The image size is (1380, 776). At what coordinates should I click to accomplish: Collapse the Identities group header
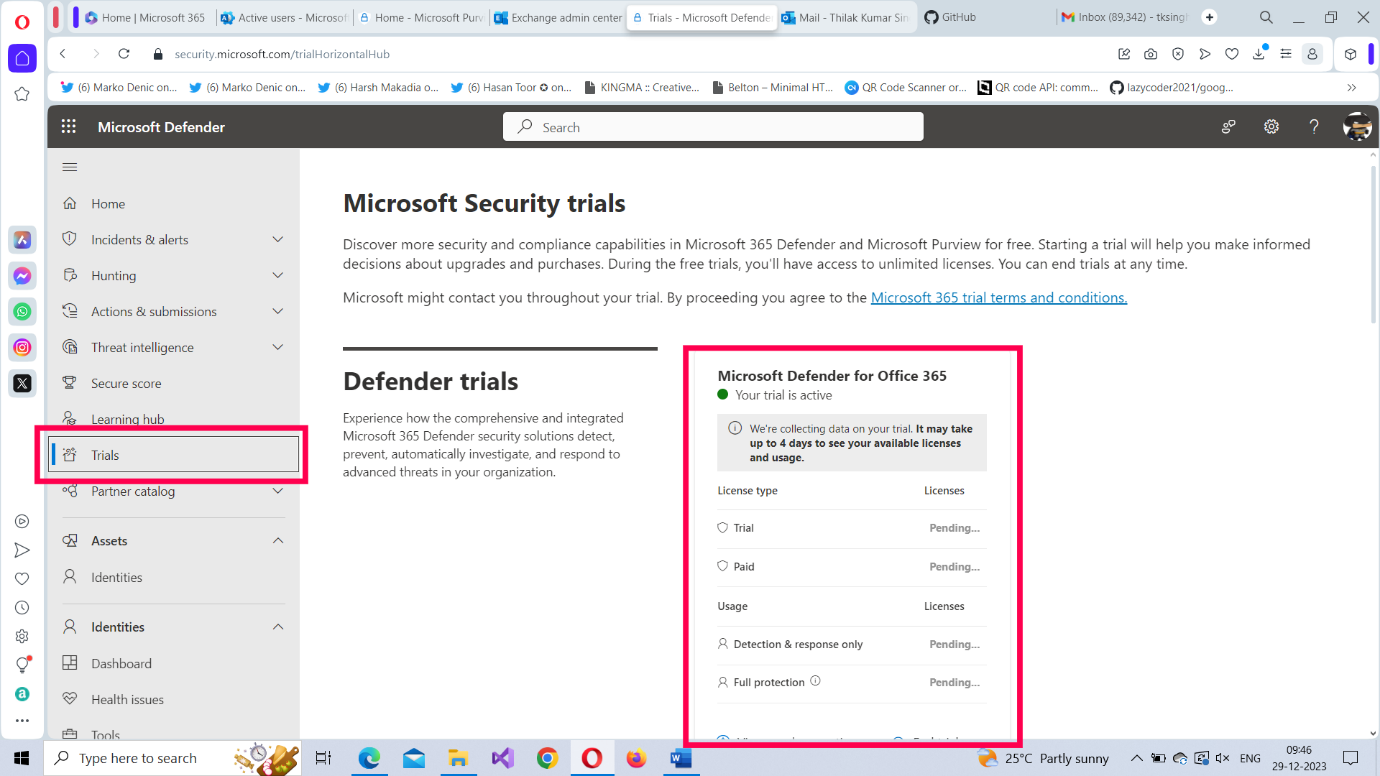[278, 627]
